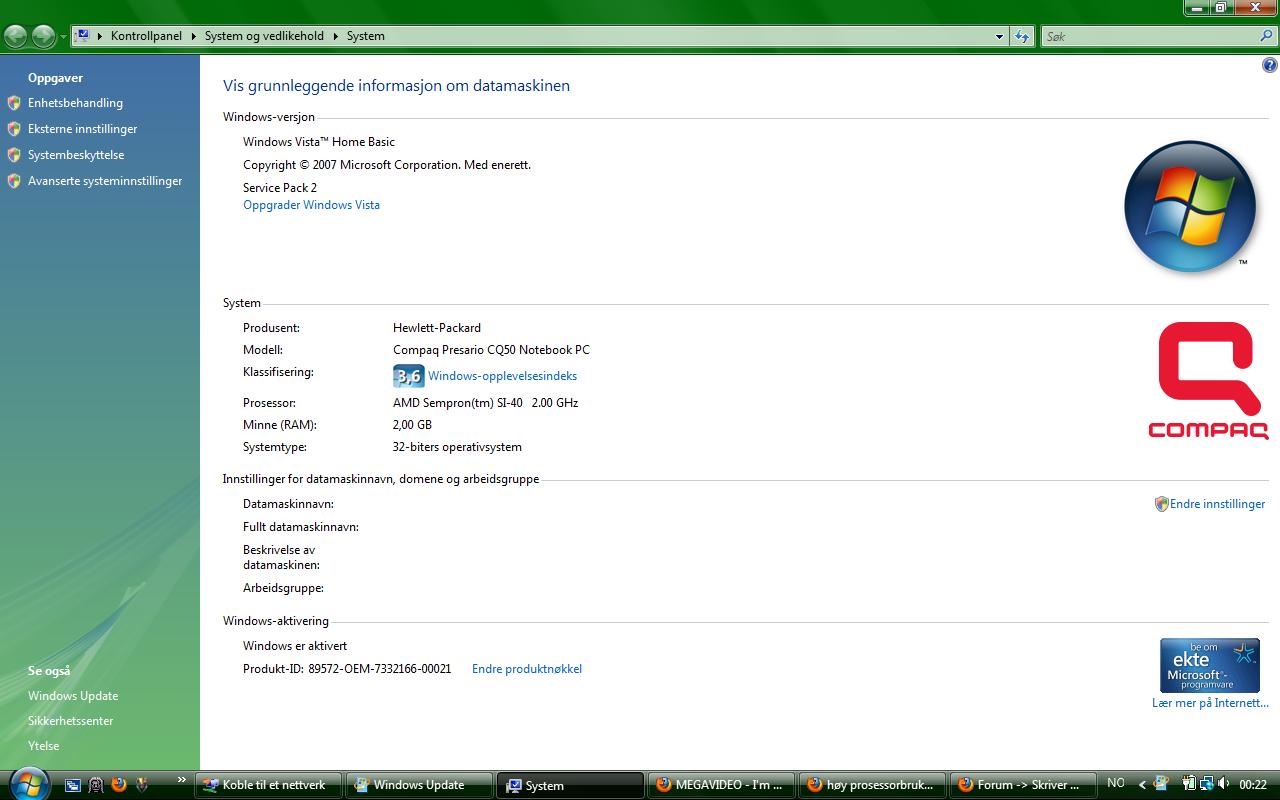This screenshot has width=1280, height=800.
Task: Click battery power tray icon
Action: pos(1190,784)
